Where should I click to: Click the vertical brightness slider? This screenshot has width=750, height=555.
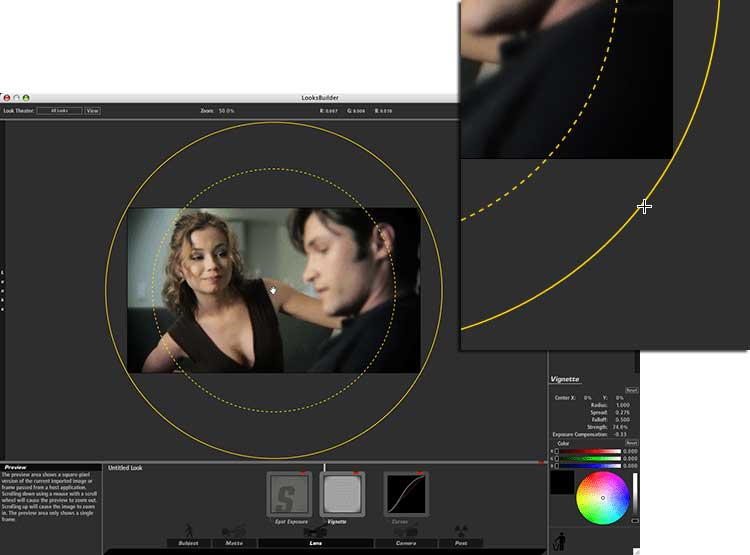[x=635, y=495]
